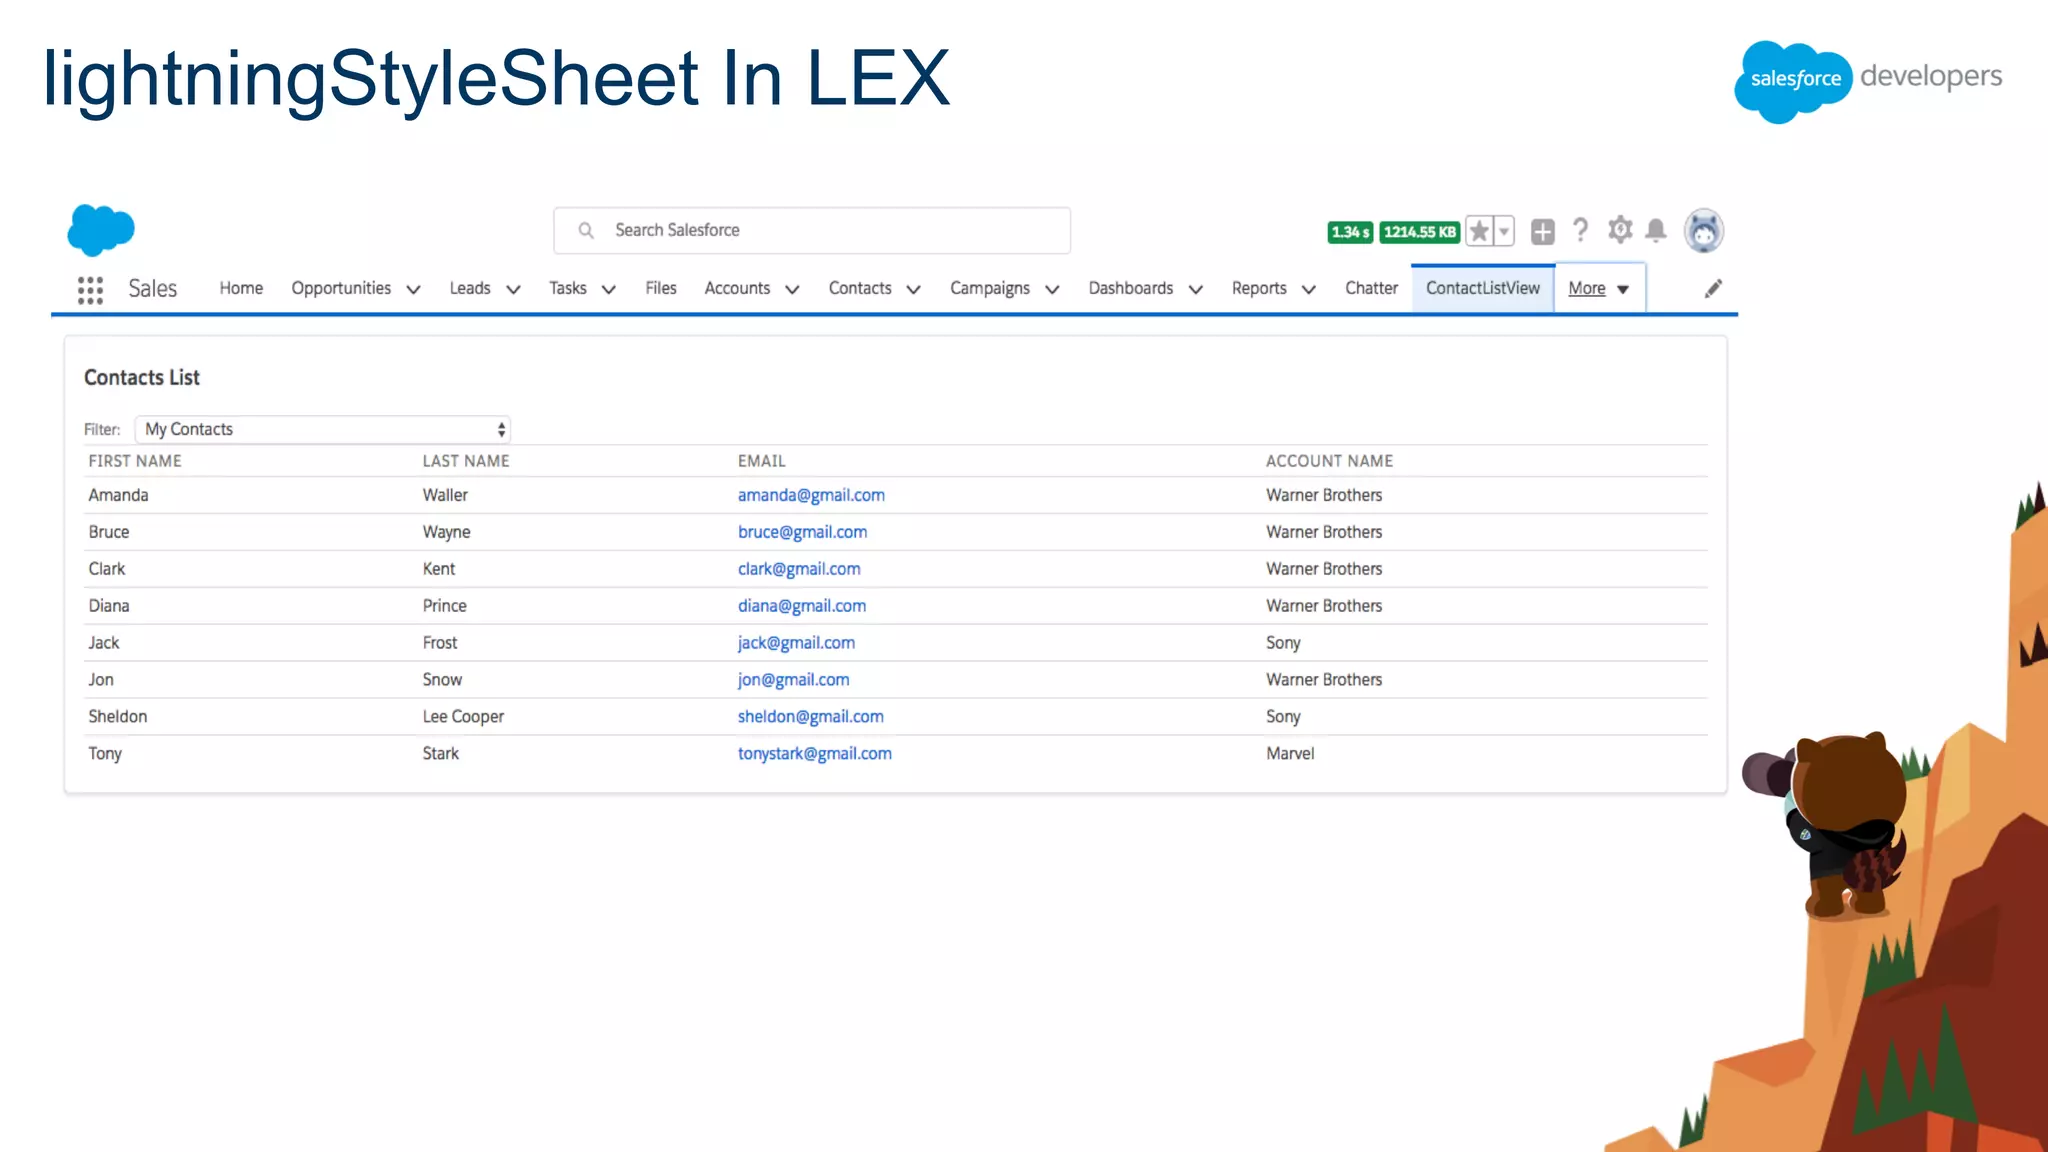Click the global actions plus icon
Screen dimensions: 2048x1152
(x=1543, y=232)
